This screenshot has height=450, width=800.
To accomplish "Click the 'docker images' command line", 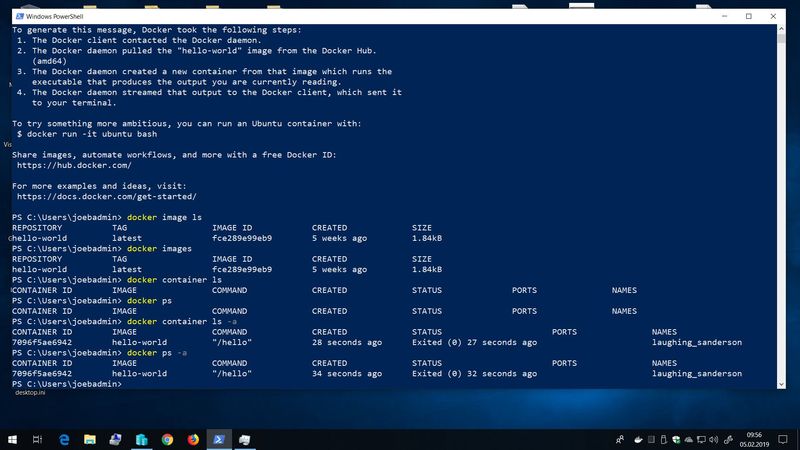I will 159,248.
